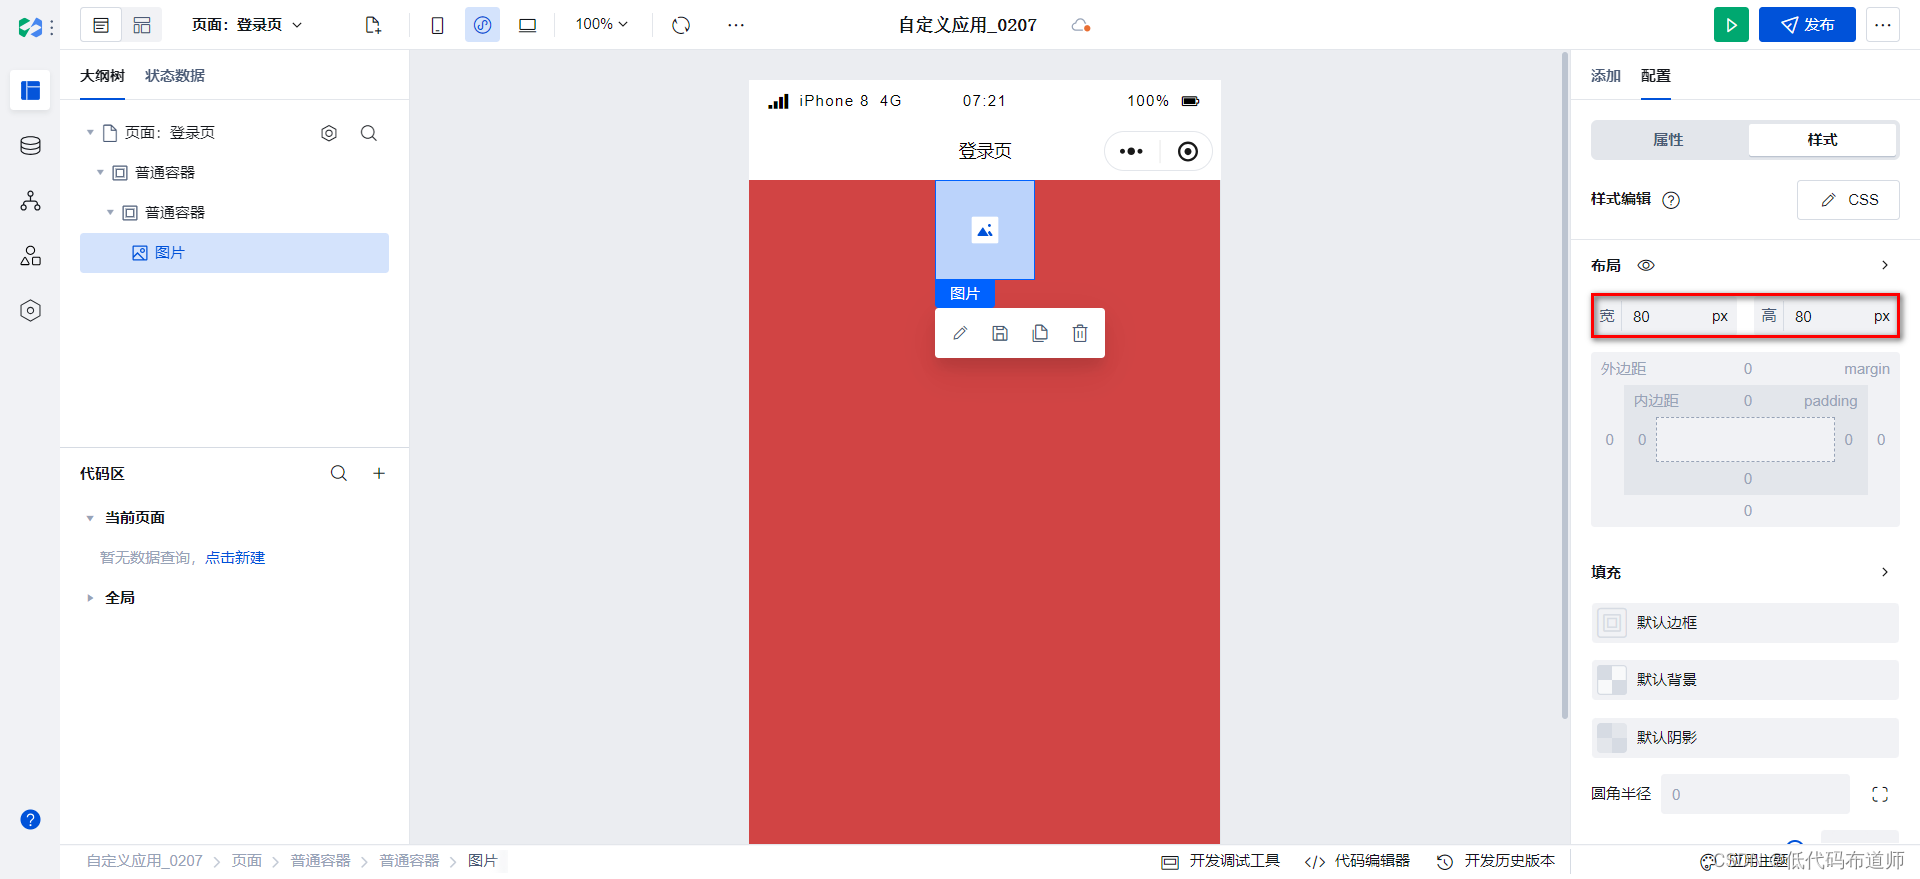1920x879 pixels.
Task: Copy the selected image component
Action: tap(1040, 333)
